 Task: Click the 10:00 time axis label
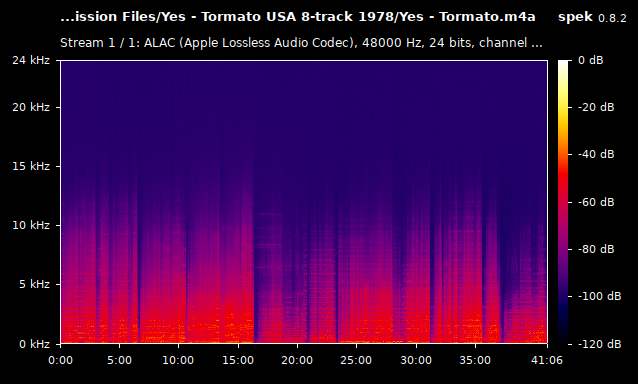[178, 360]
